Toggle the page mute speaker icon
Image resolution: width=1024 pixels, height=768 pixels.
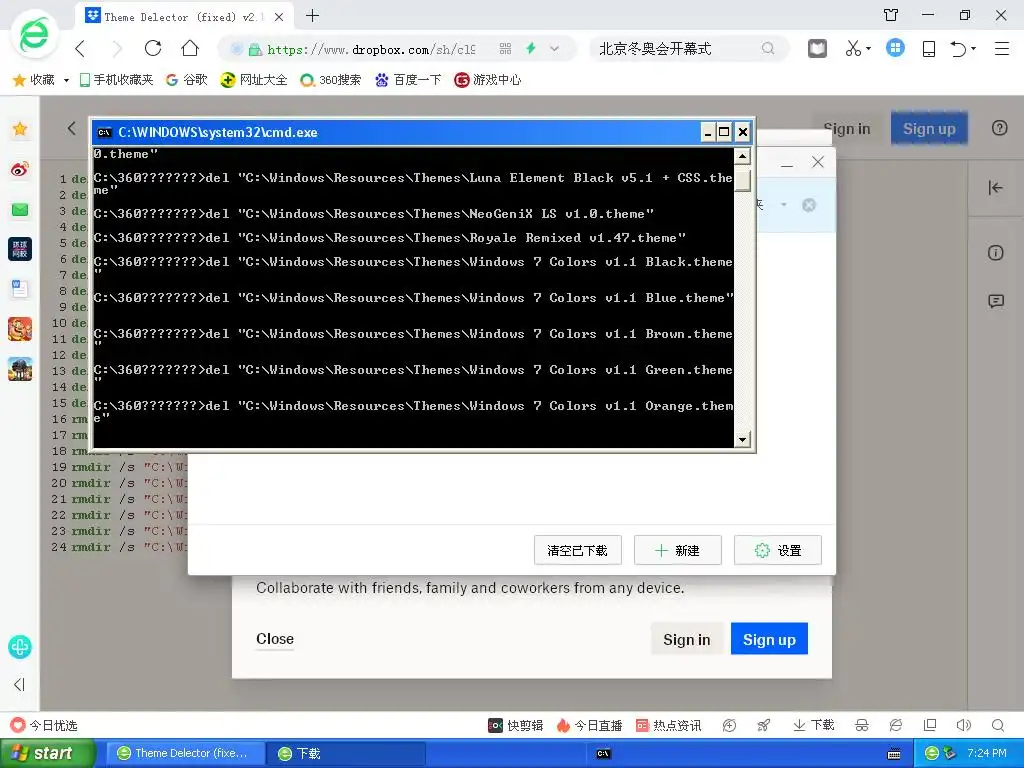963,725
